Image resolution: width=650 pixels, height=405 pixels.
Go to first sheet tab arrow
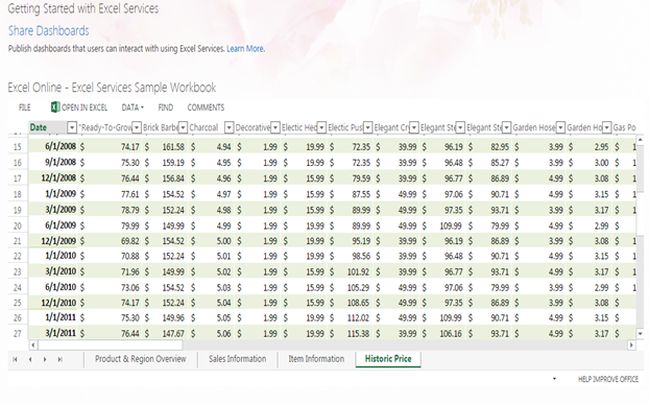click(x=15, y=359)
